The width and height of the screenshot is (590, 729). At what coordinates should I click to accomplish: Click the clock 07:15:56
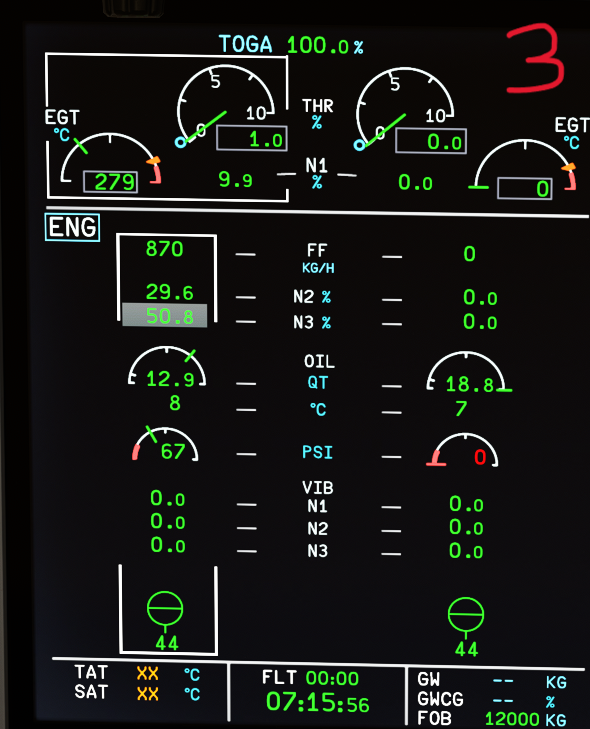click(x=318, y=702)
